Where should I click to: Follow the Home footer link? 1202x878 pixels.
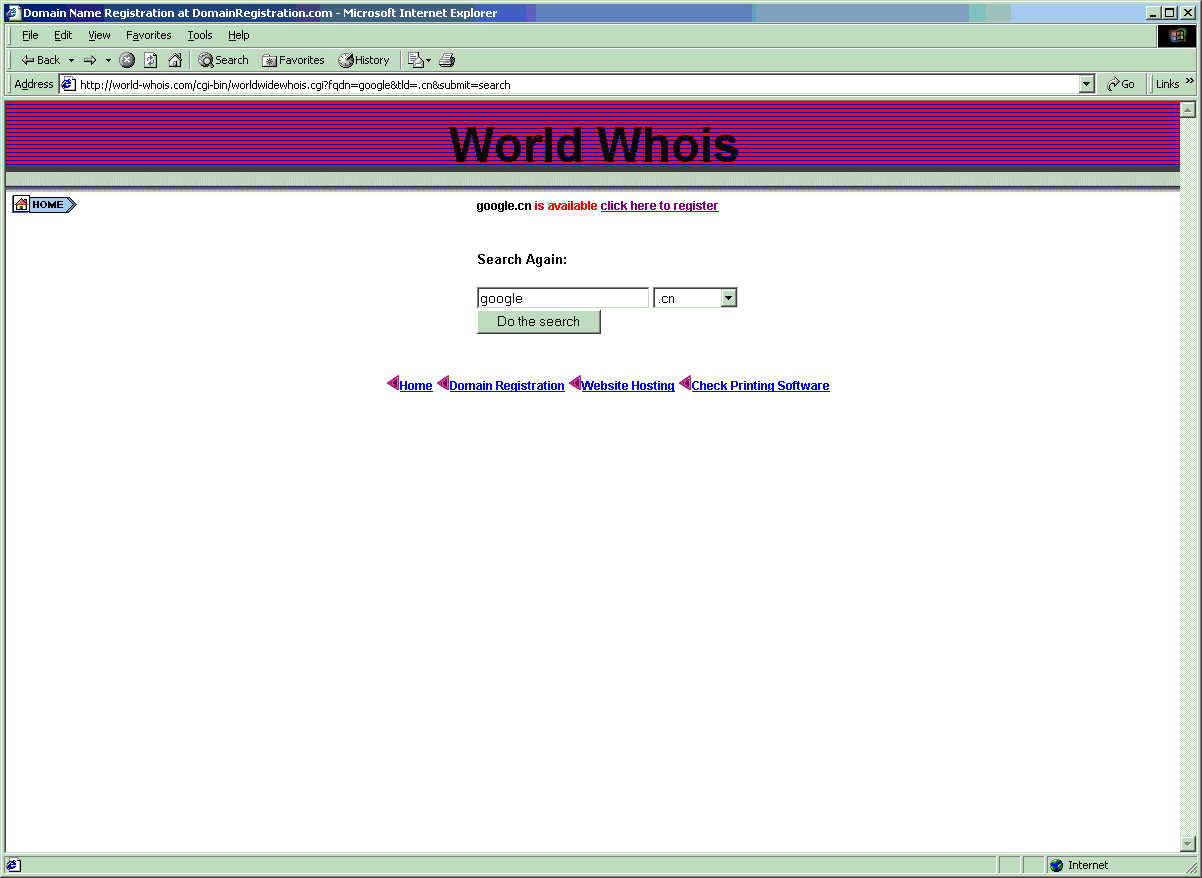coord(416,386)
